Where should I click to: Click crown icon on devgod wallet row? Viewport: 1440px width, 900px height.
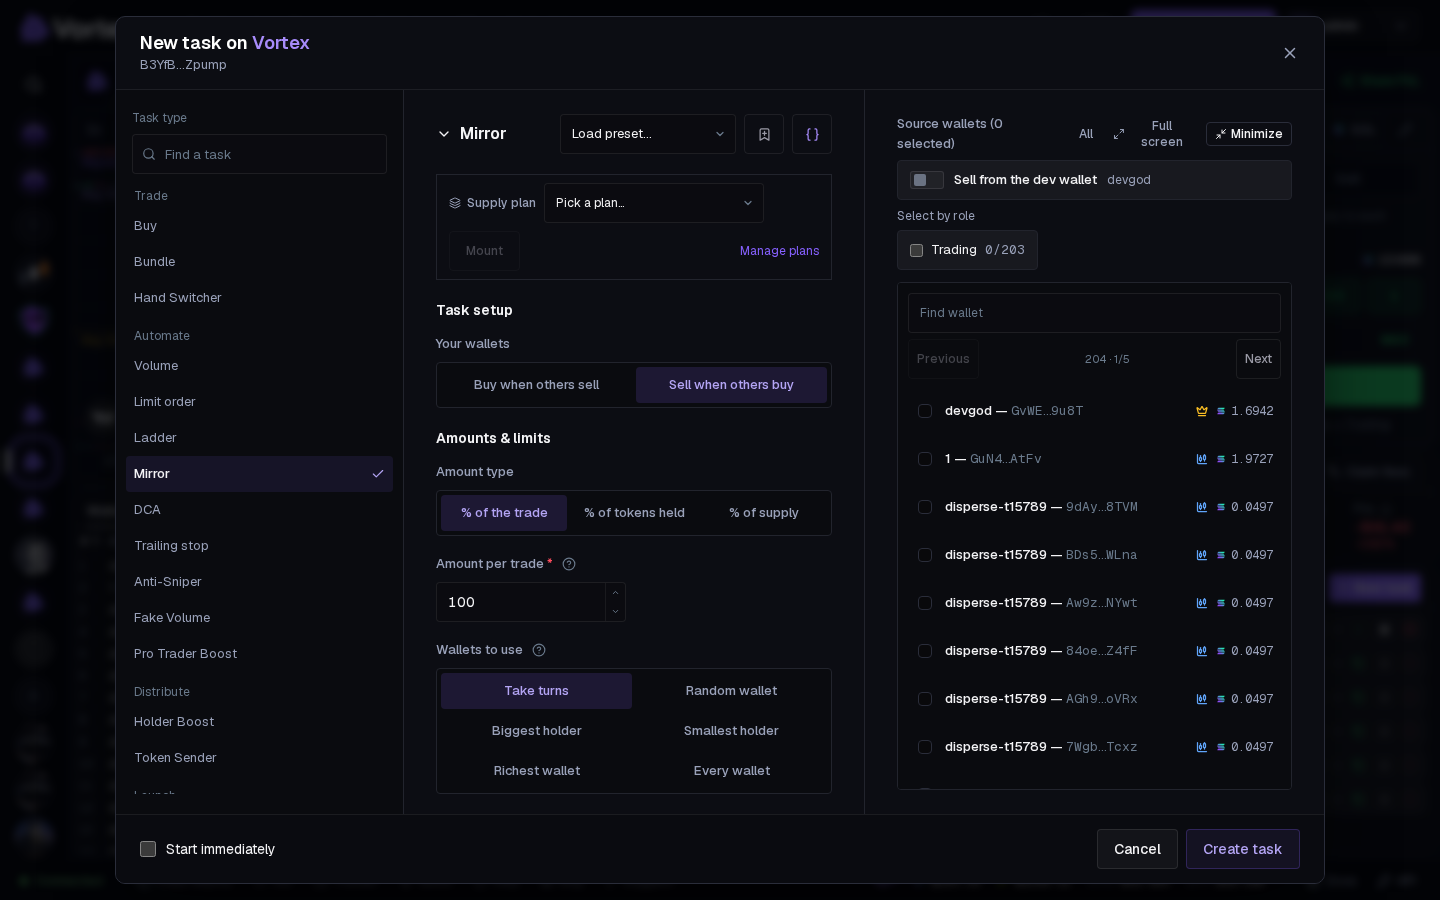1202,411
